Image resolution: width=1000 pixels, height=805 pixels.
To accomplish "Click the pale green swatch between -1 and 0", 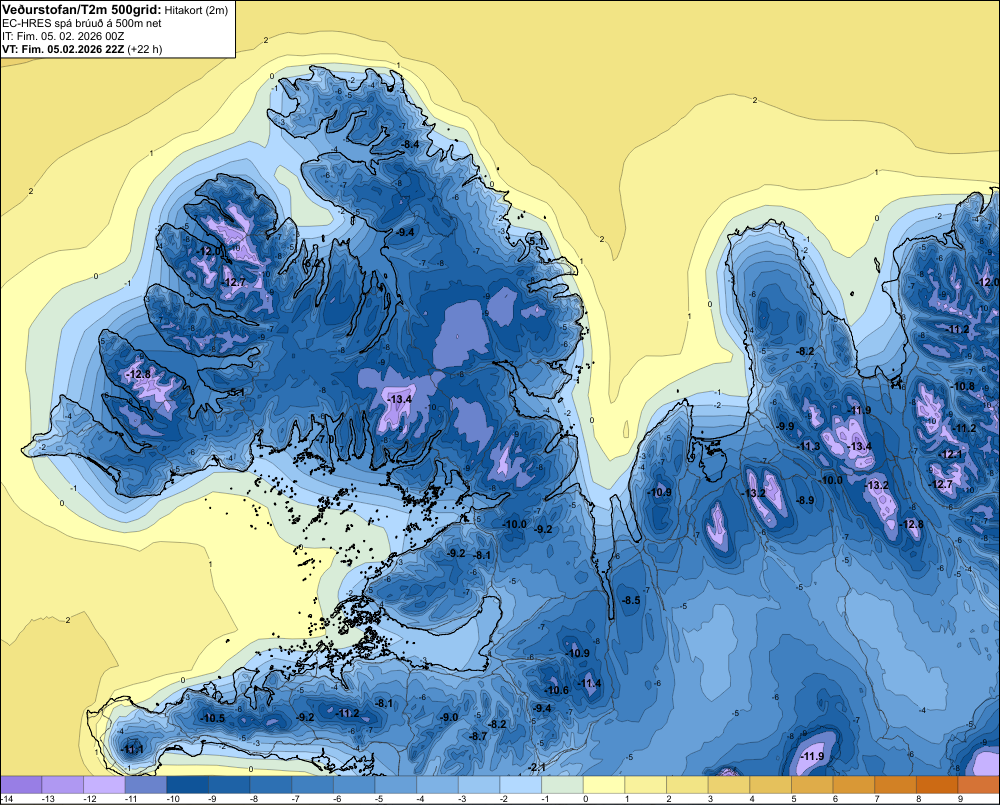I will [563, 785].
